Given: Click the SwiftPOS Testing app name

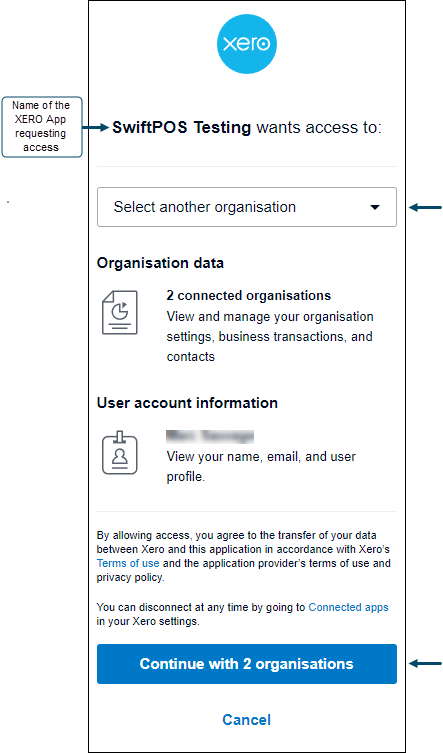Looking at the screenshot, I should 182,128.
